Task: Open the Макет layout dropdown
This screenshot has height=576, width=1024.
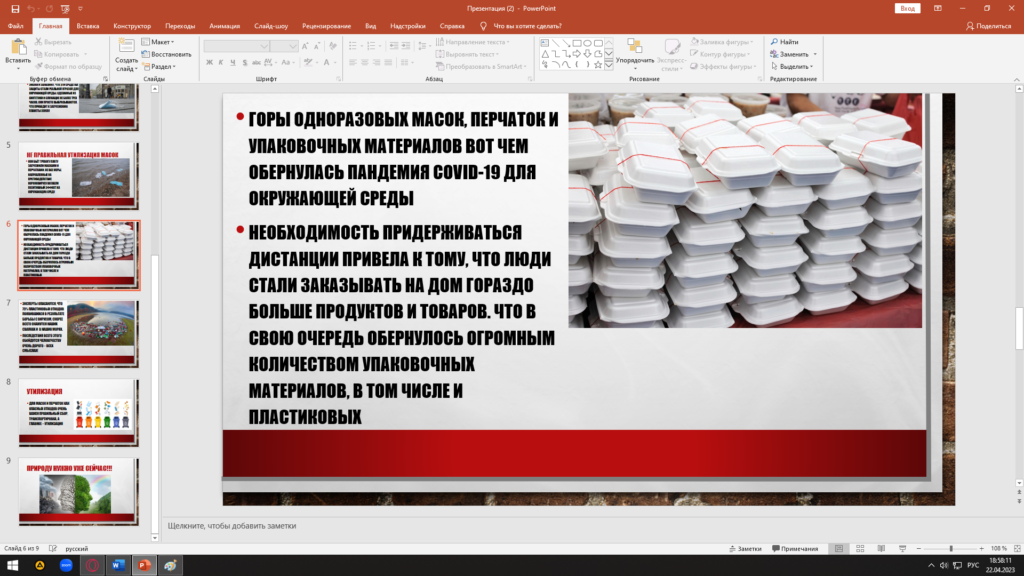Action: pos(158,42)
